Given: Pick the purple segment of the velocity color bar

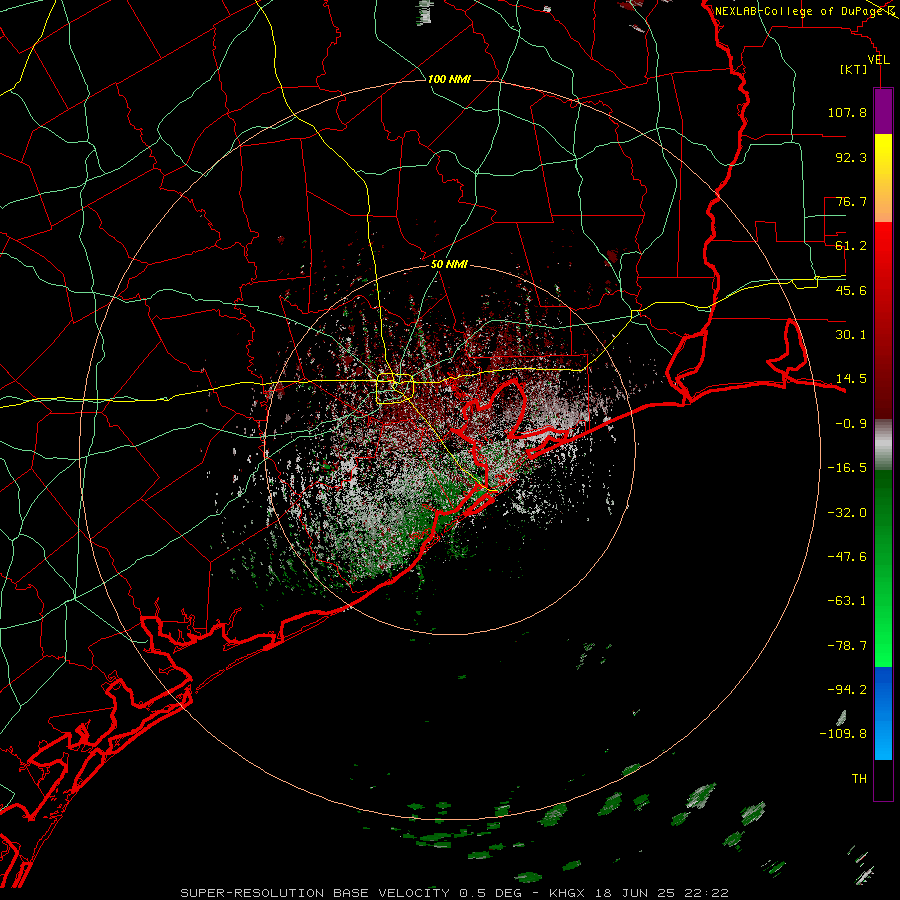Looking at the screenshot, I should [883, 111].
